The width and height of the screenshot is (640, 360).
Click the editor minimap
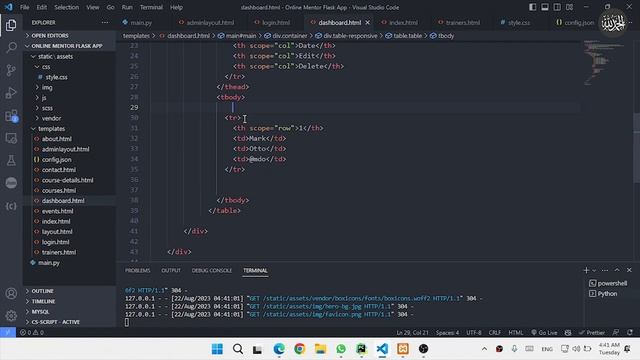tap(606, 63)
